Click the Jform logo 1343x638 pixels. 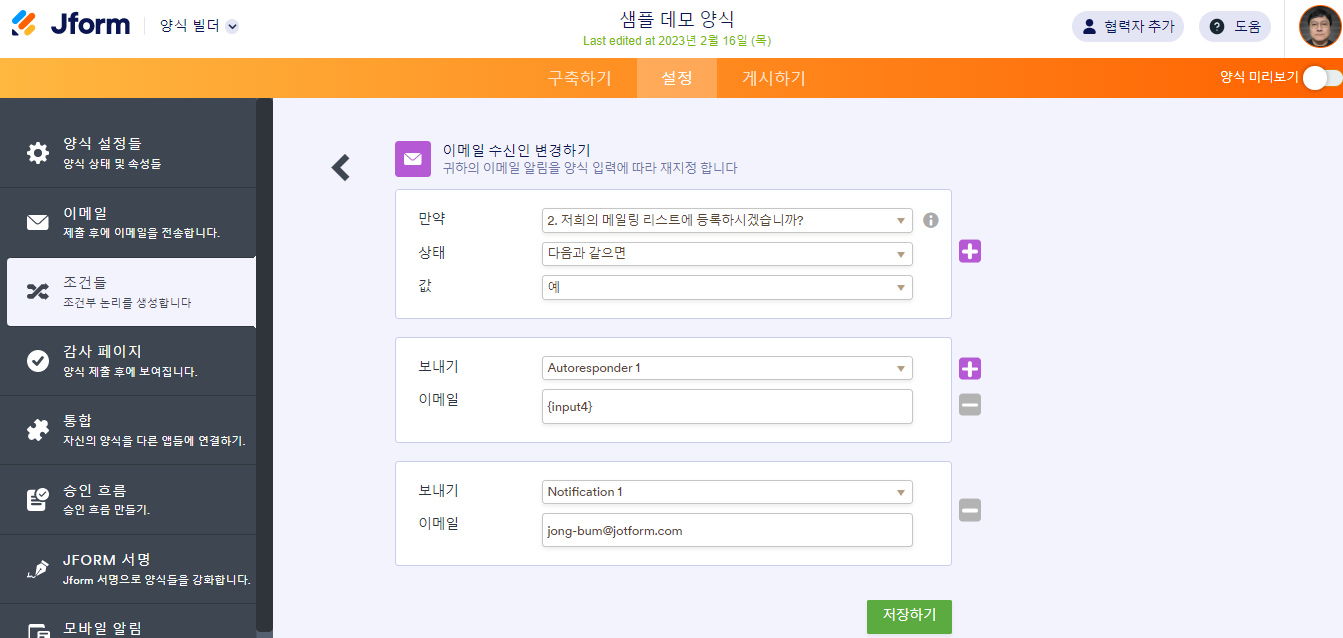click(x=71, y=25)
